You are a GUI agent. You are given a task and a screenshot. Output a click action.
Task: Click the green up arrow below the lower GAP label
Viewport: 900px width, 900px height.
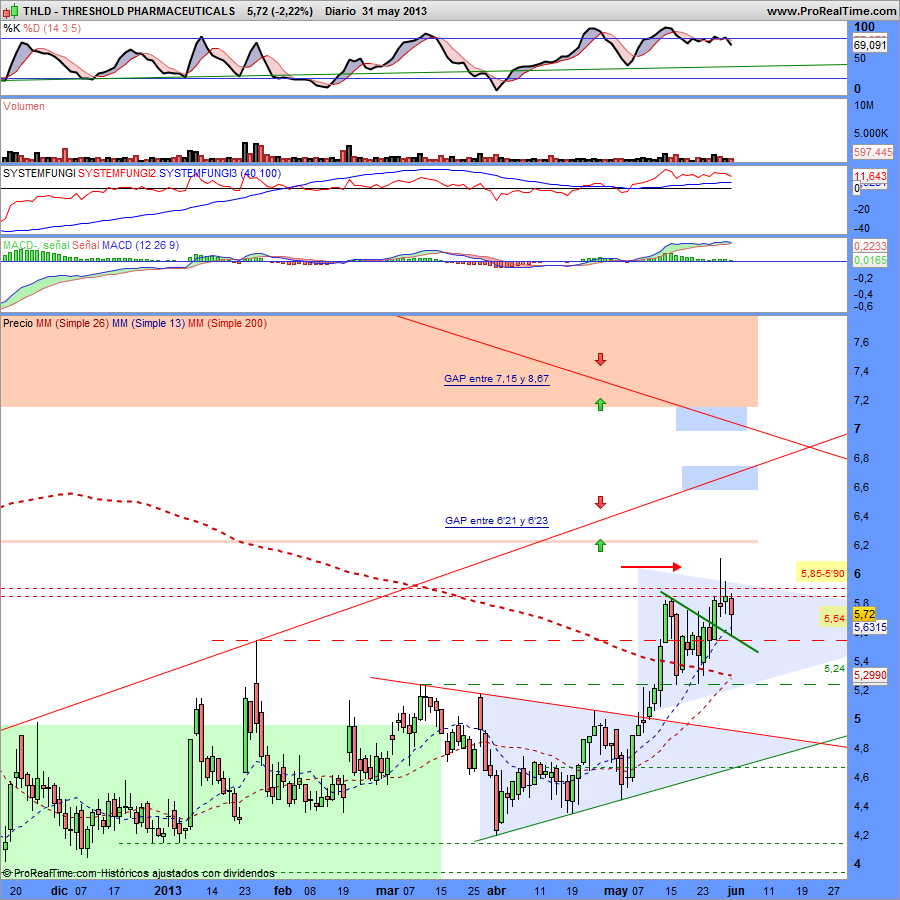600,545
